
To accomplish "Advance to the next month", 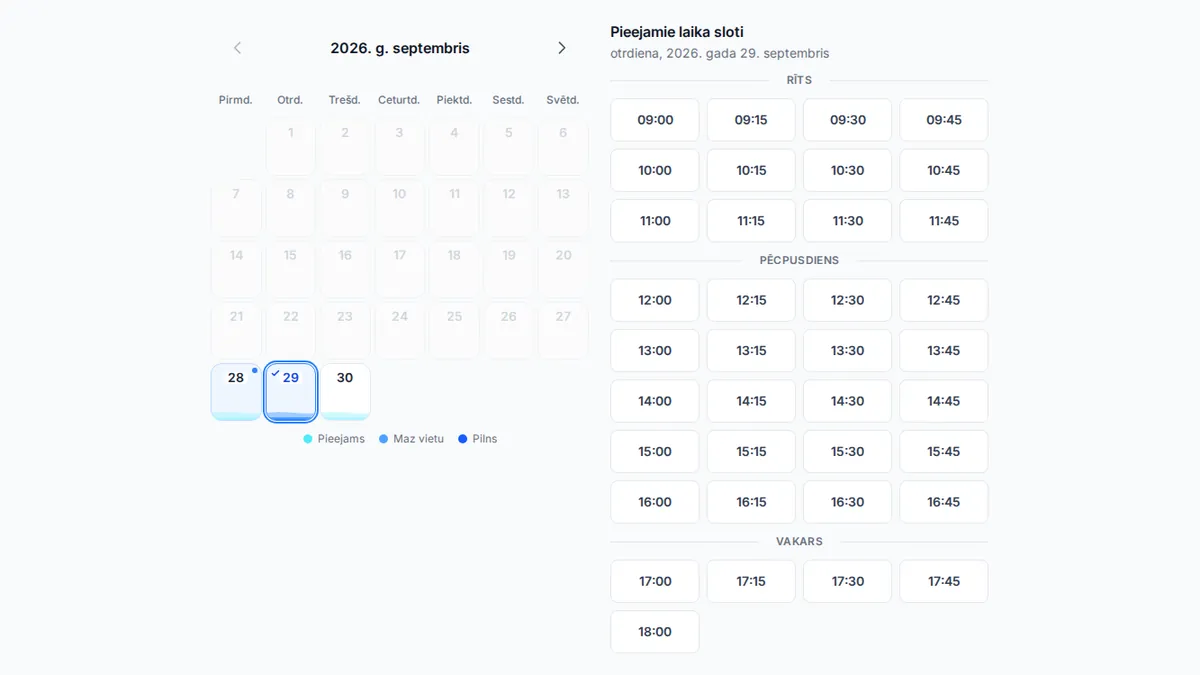I will 562,48.
